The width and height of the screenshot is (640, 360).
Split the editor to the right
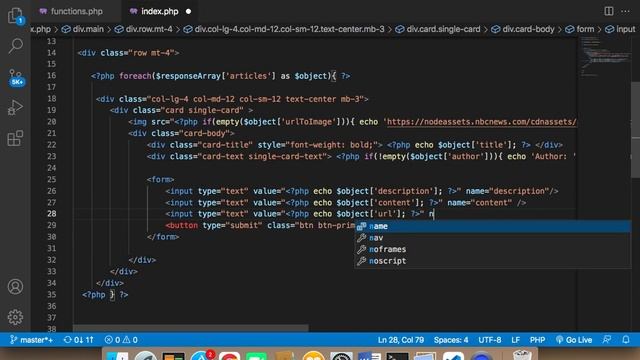609,11
